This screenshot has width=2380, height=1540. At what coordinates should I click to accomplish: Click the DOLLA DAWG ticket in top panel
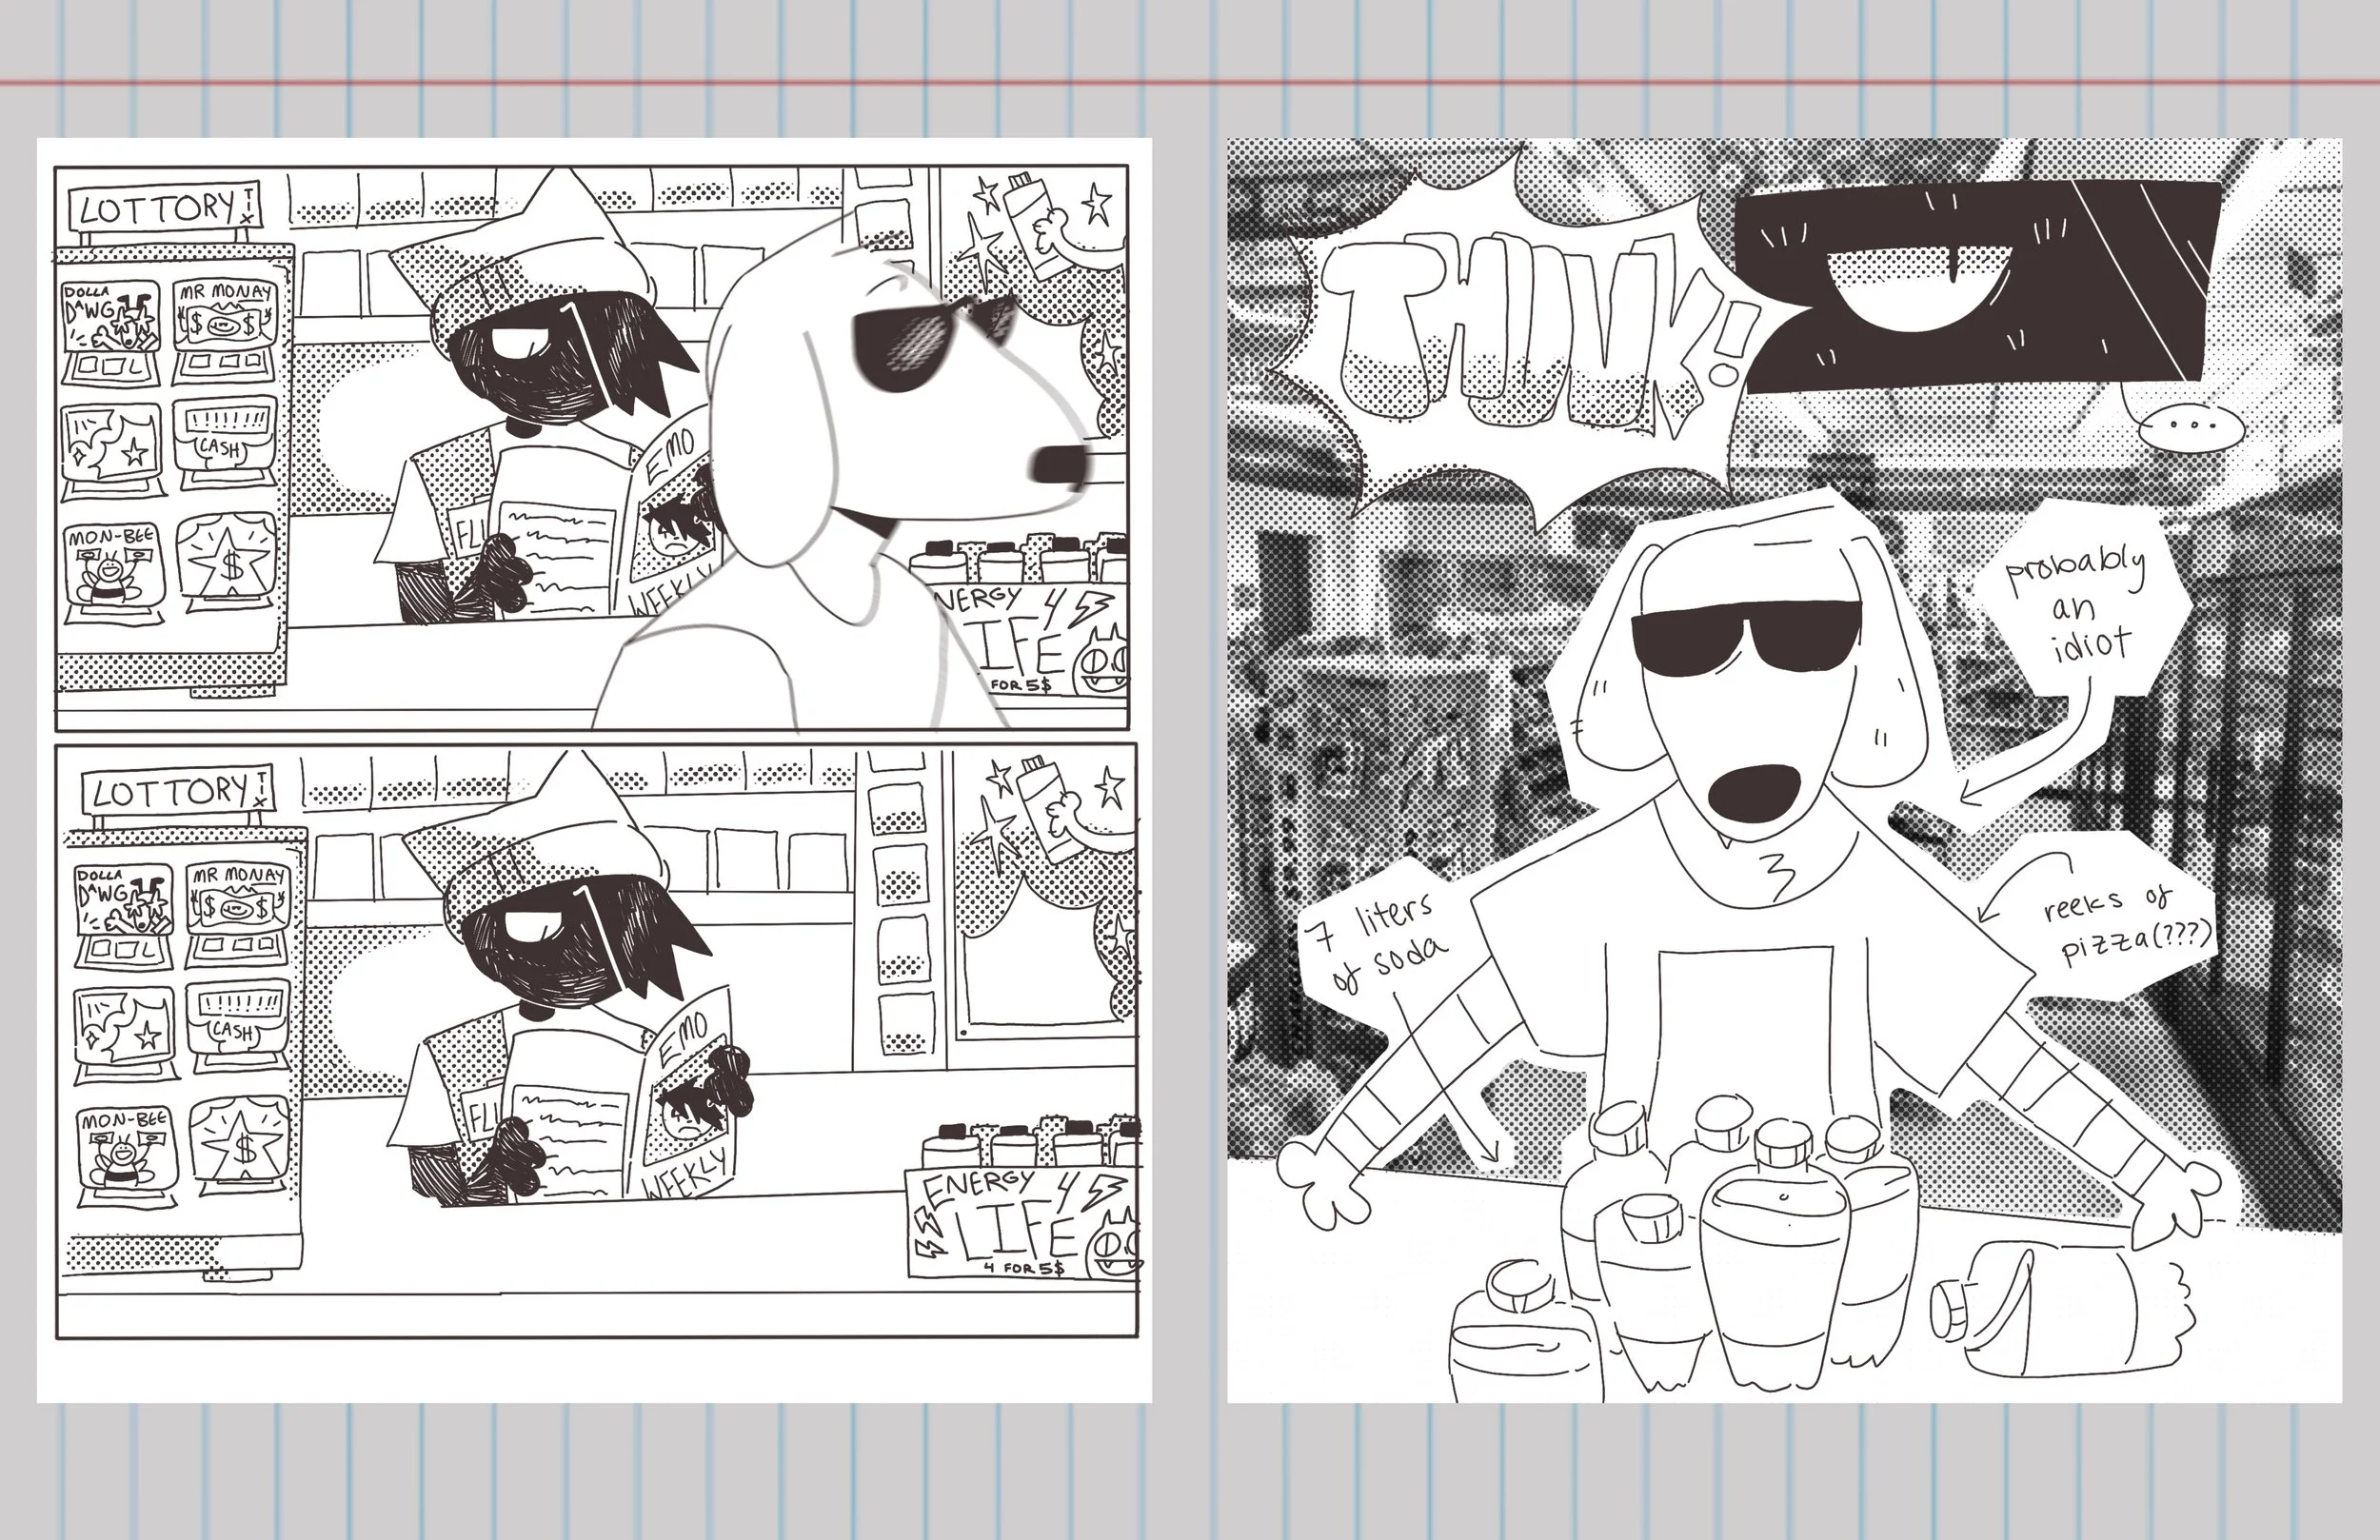pyautogui.click(x=111, y=318)
